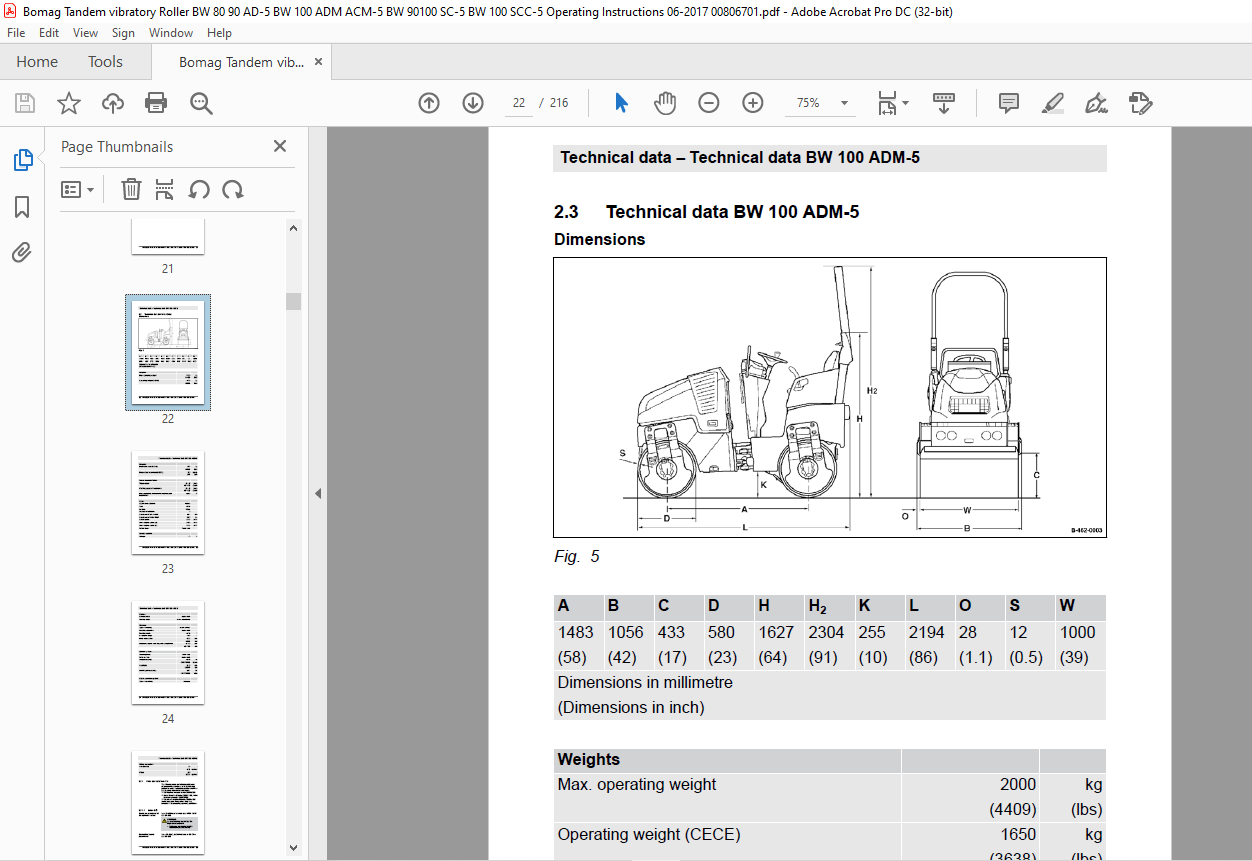Rotate the page clockwise
Image resolution: width=1252 pixels, height=861 pixels.
point(233,189)
